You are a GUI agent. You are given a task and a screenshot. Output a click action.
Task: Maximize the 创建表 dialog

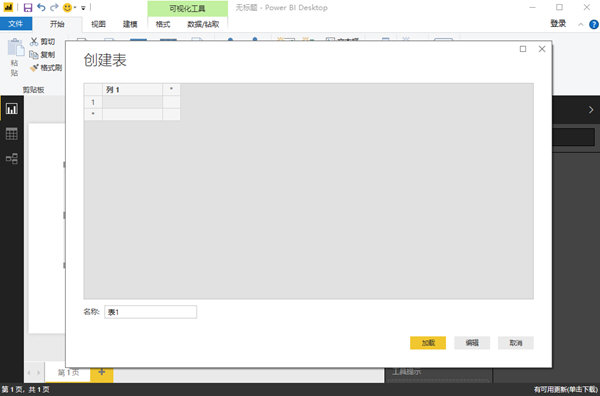523,49
